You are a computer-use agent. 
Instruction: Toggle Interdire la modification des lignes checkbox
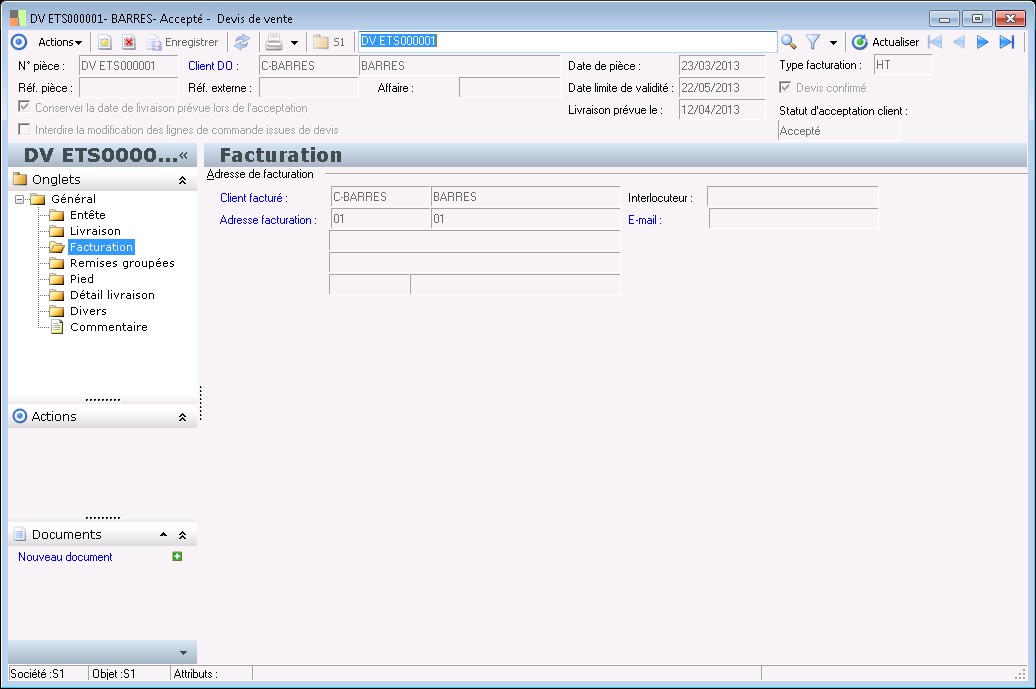coord(24,130)
